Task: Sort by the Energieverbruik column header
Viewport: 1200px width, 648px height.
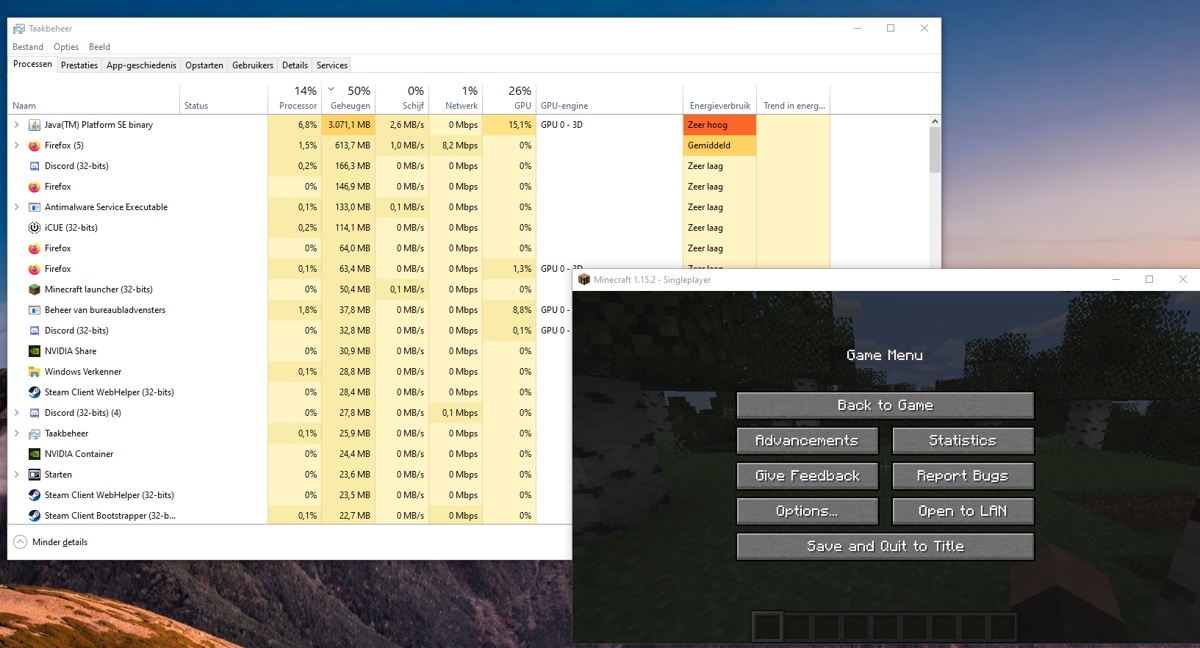Action: coord(720,98)
